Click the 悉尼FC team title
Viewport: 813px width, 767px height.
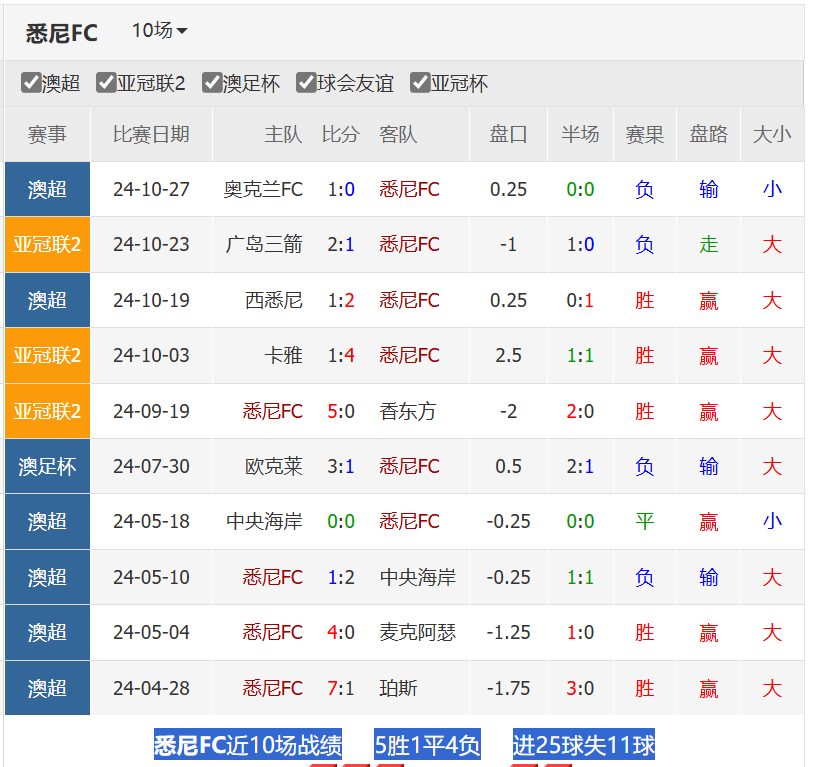tap(62, 34)
